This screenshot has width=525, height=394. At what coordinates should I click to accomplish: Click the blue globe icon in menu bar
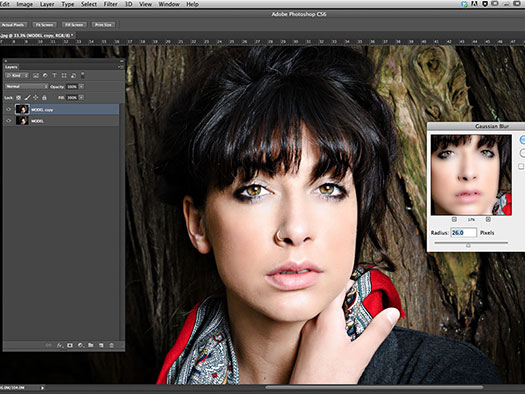click(x=464, y=4)
